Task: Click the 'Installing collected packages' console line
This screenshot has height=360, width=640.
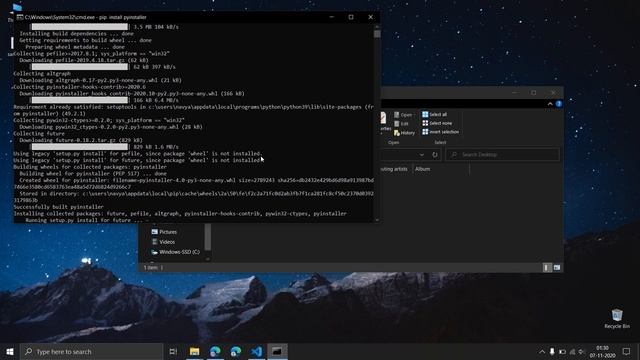Action: (x=180, y=213)
